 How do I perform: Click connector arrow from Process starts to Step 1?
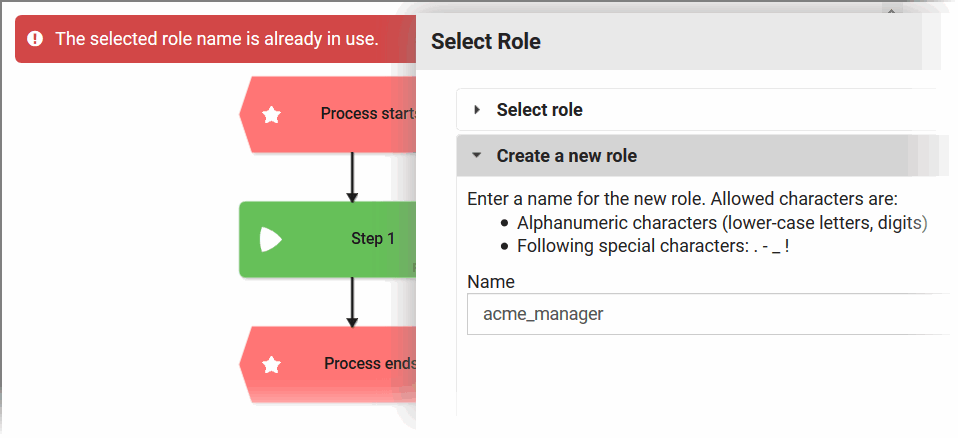(352, 177)
